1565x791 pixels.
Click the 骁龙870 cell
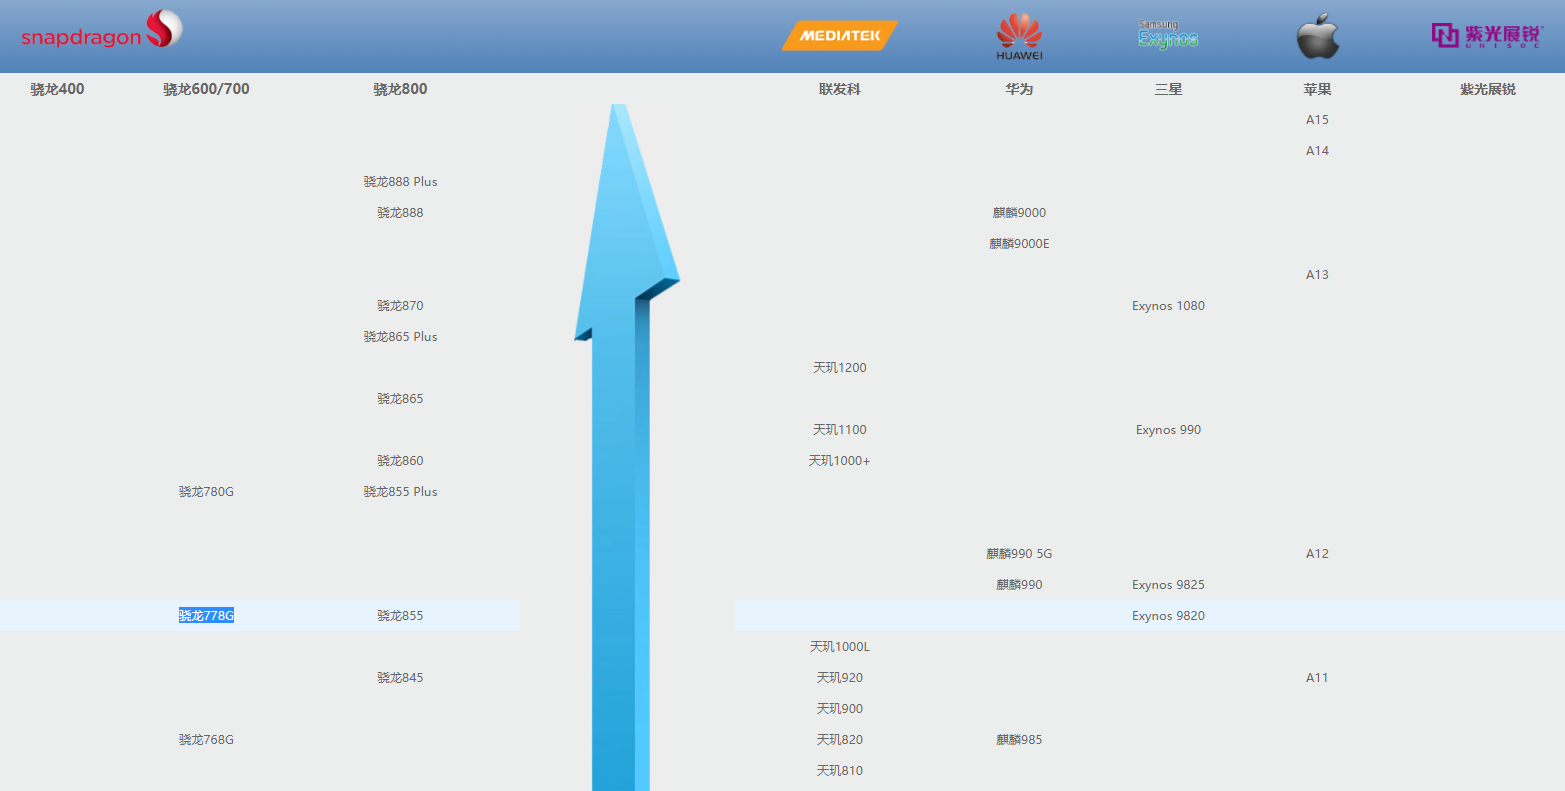[x=400, y=306]
